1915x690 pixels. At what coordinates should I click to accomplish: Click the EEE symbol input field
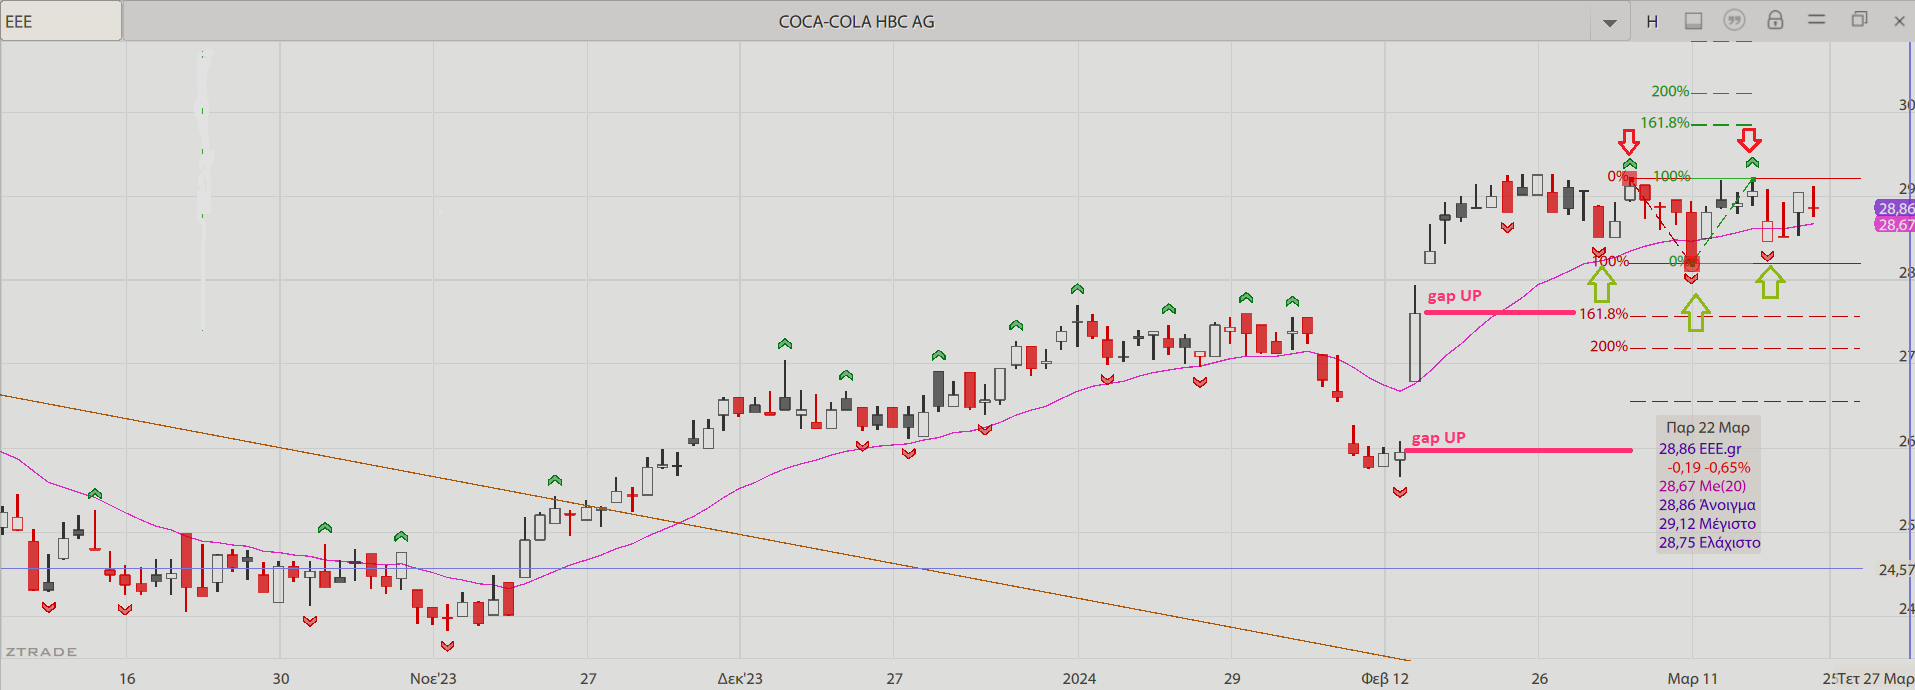pyautogui.click(x=61, y=21)
